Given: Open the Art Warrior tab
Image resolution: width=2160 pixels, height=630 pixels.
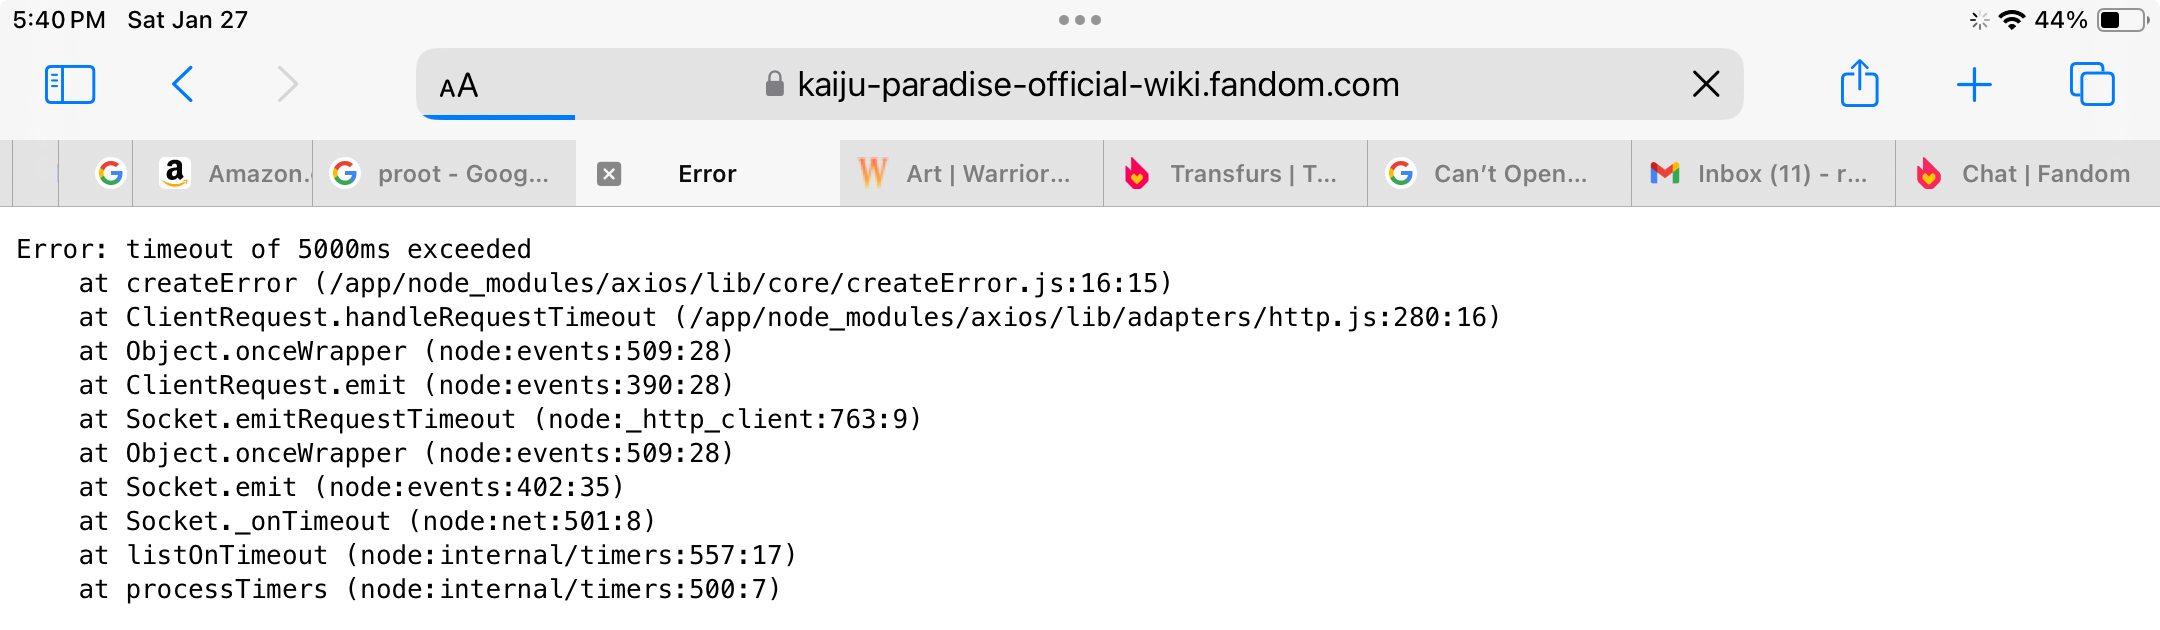Looking at the screenshot, I should point(970,174).
